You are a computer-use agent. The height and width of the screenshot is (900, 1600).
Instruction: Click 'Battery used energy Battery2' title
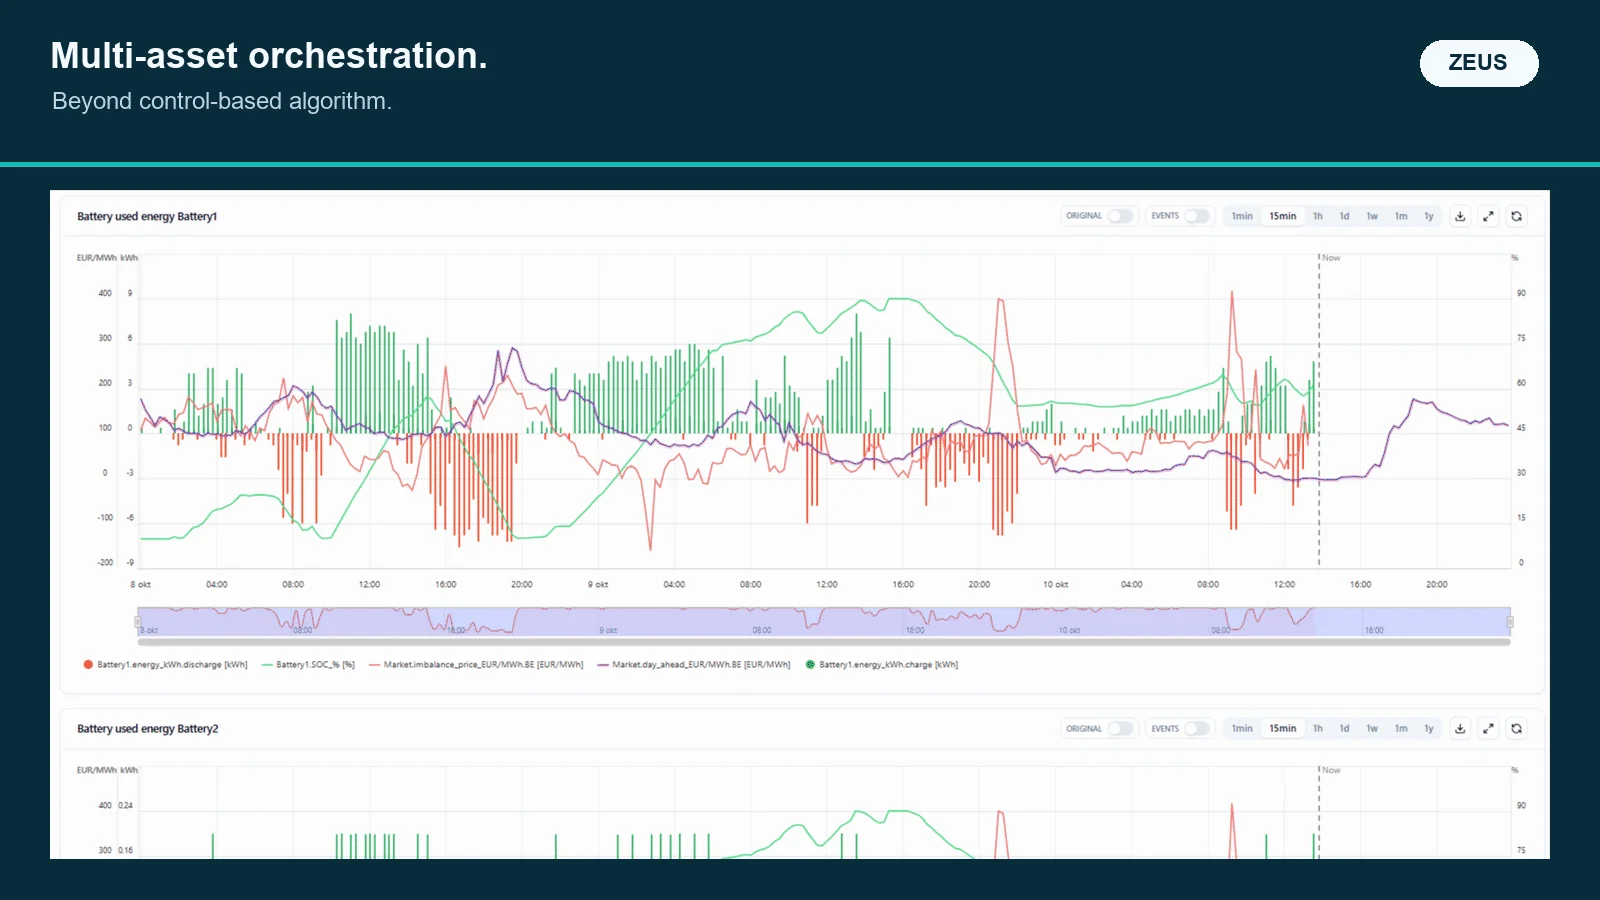(x=147, y=729)
